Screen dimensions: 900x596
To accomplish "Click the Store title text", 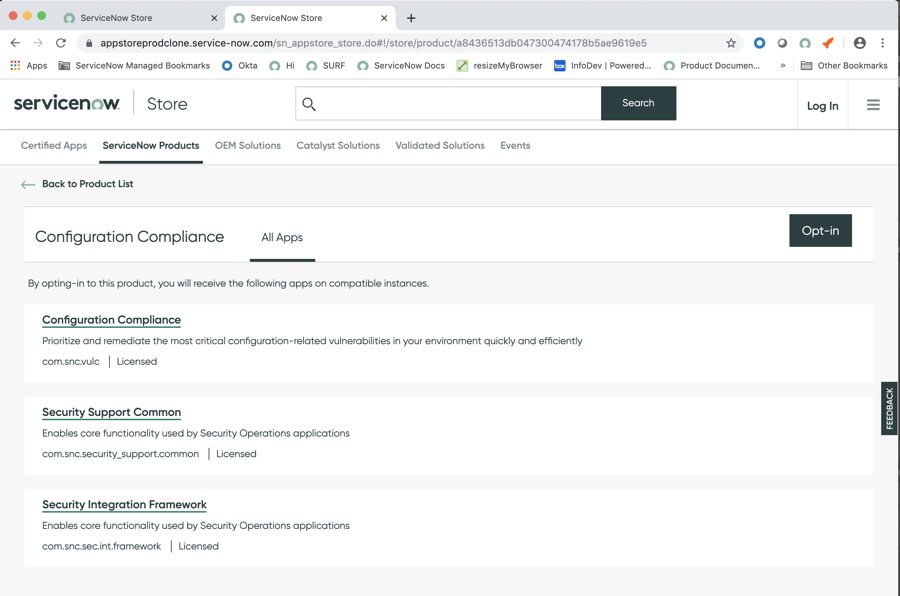I will point(167,104).
